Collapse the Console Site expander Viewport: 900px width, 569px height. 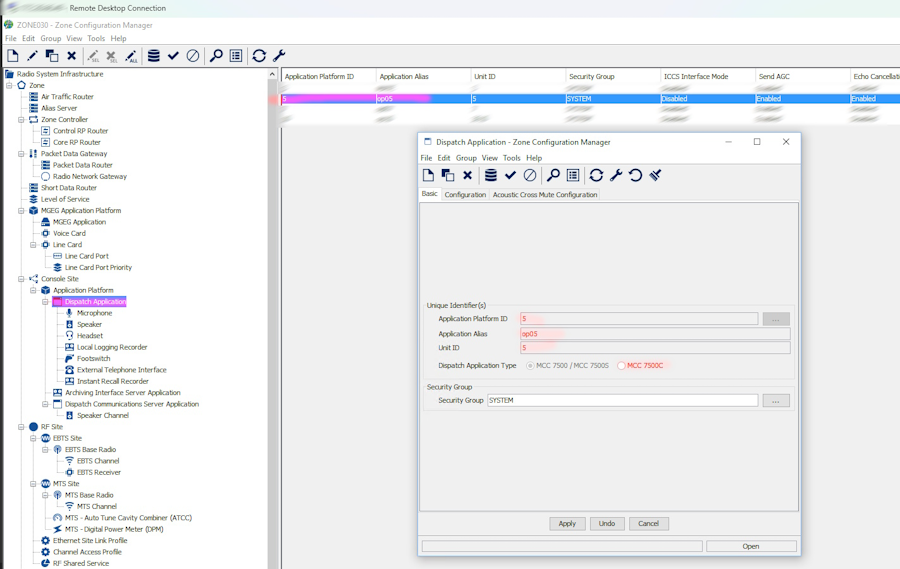pos(21,279)
